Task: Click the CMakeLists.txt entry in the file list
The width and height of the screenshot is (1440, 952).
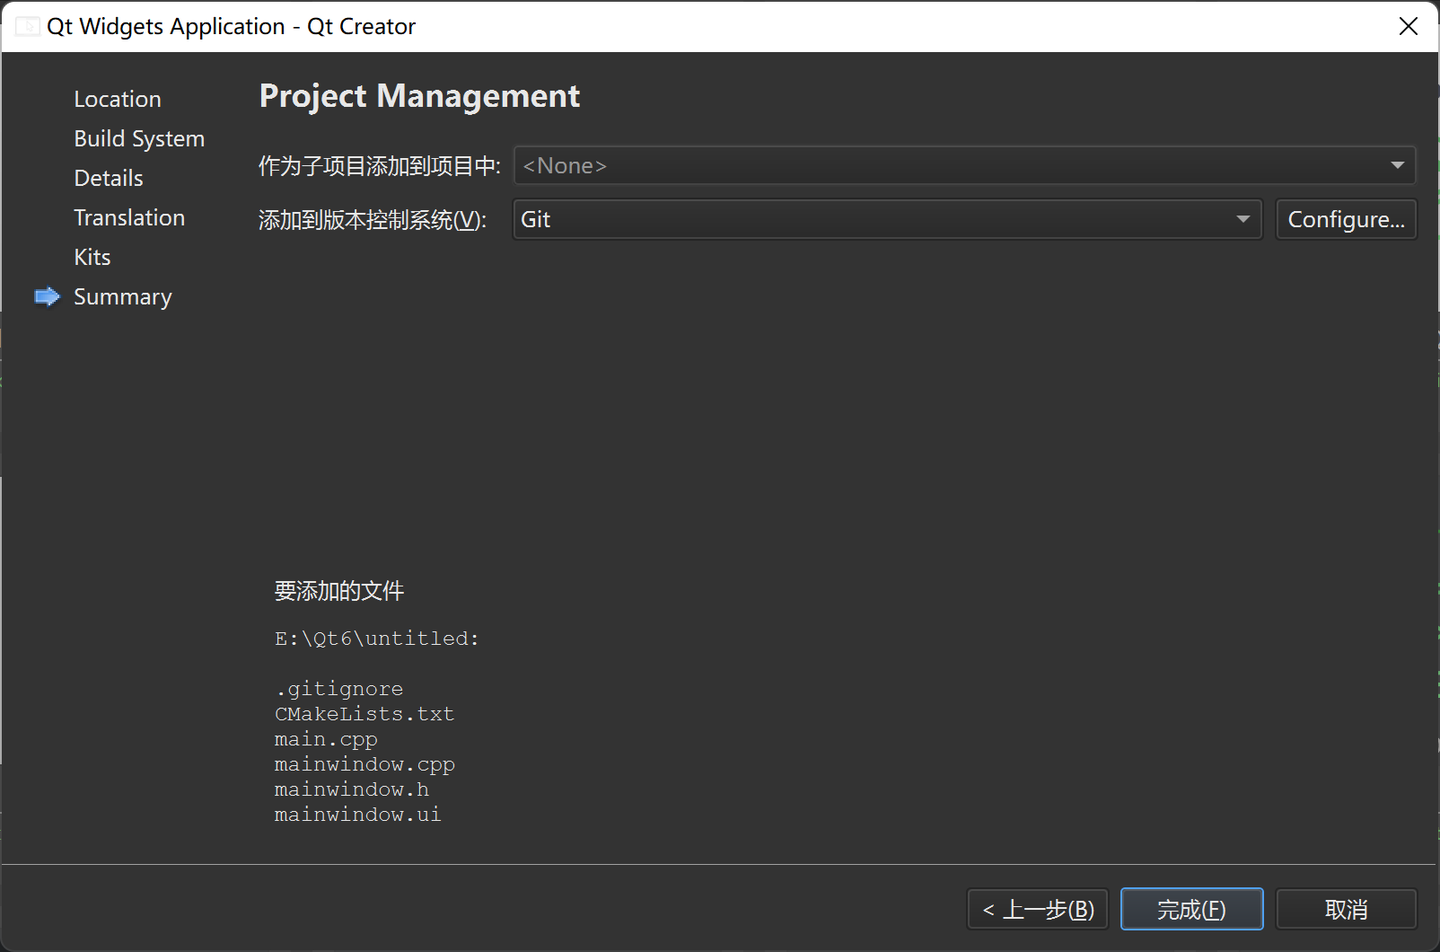Action: point(364,713)
